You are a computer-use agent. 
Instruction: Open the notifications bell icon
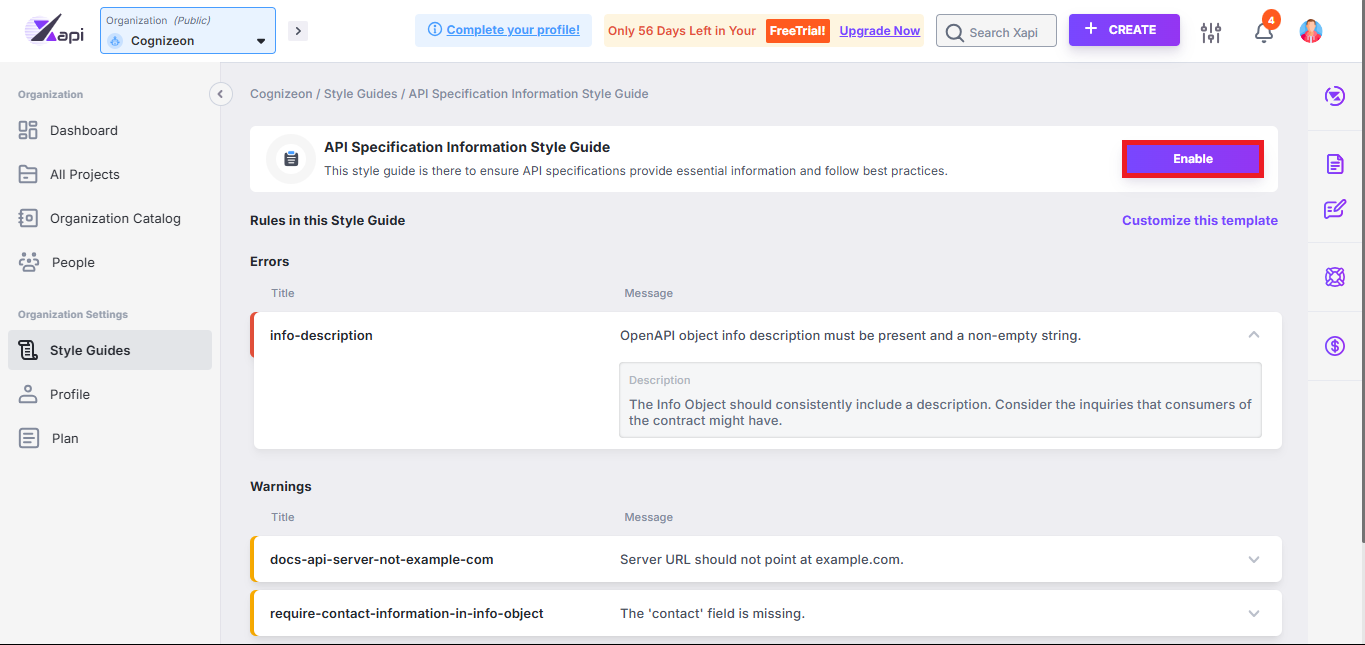1264,32
